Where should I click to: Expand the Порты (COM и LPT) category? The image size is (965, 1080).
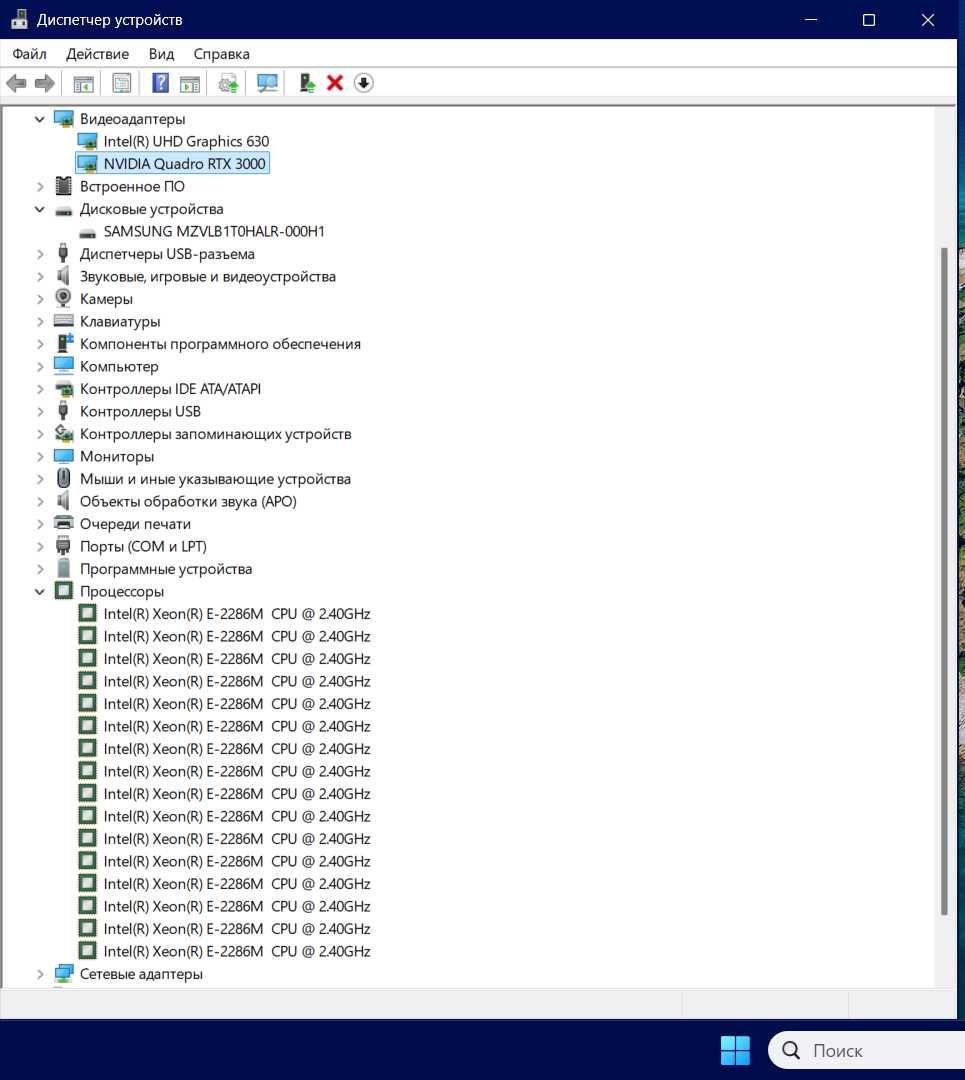pyautogui.click(x=40, y=546)
